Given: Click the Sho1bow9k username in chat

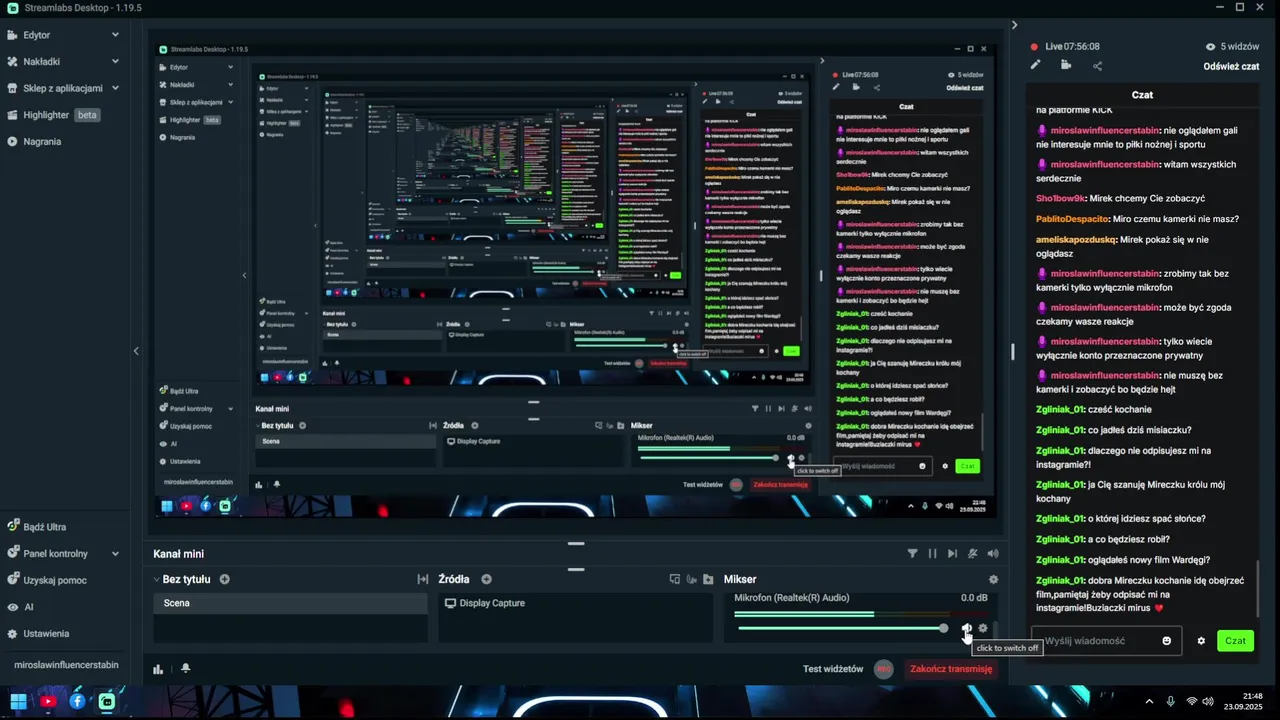Looking at the screenshot, I should (x=1060, y=198).
